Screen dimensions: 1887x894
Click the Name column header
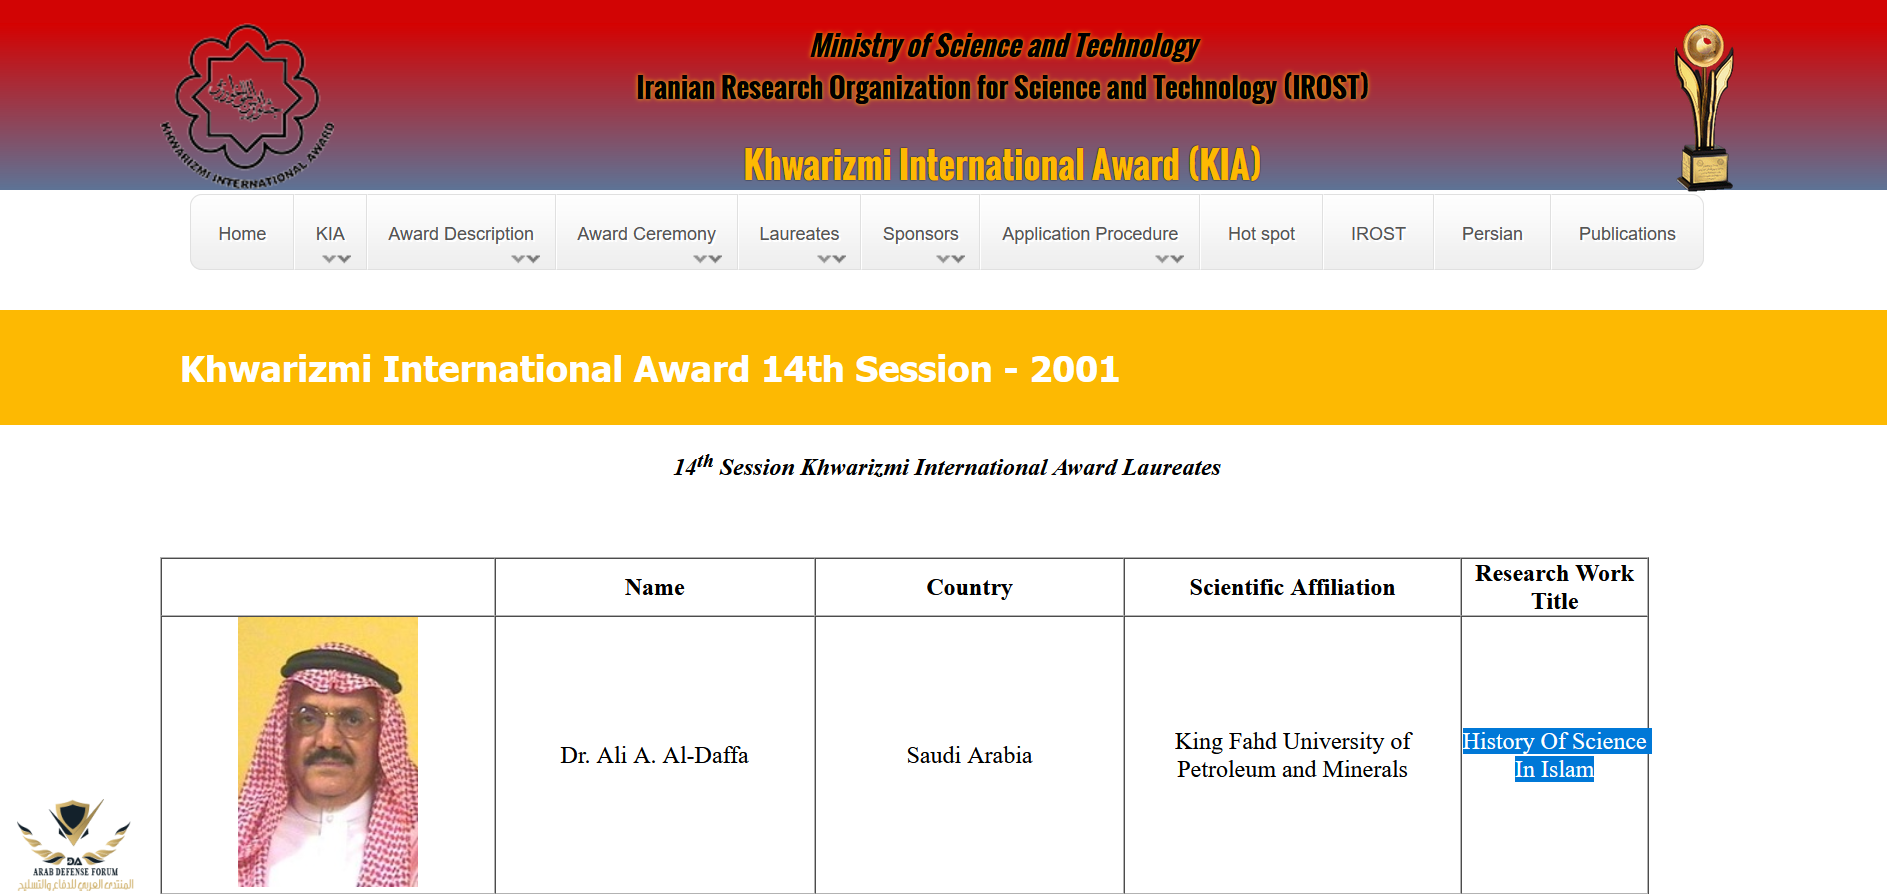coord(655,587)
